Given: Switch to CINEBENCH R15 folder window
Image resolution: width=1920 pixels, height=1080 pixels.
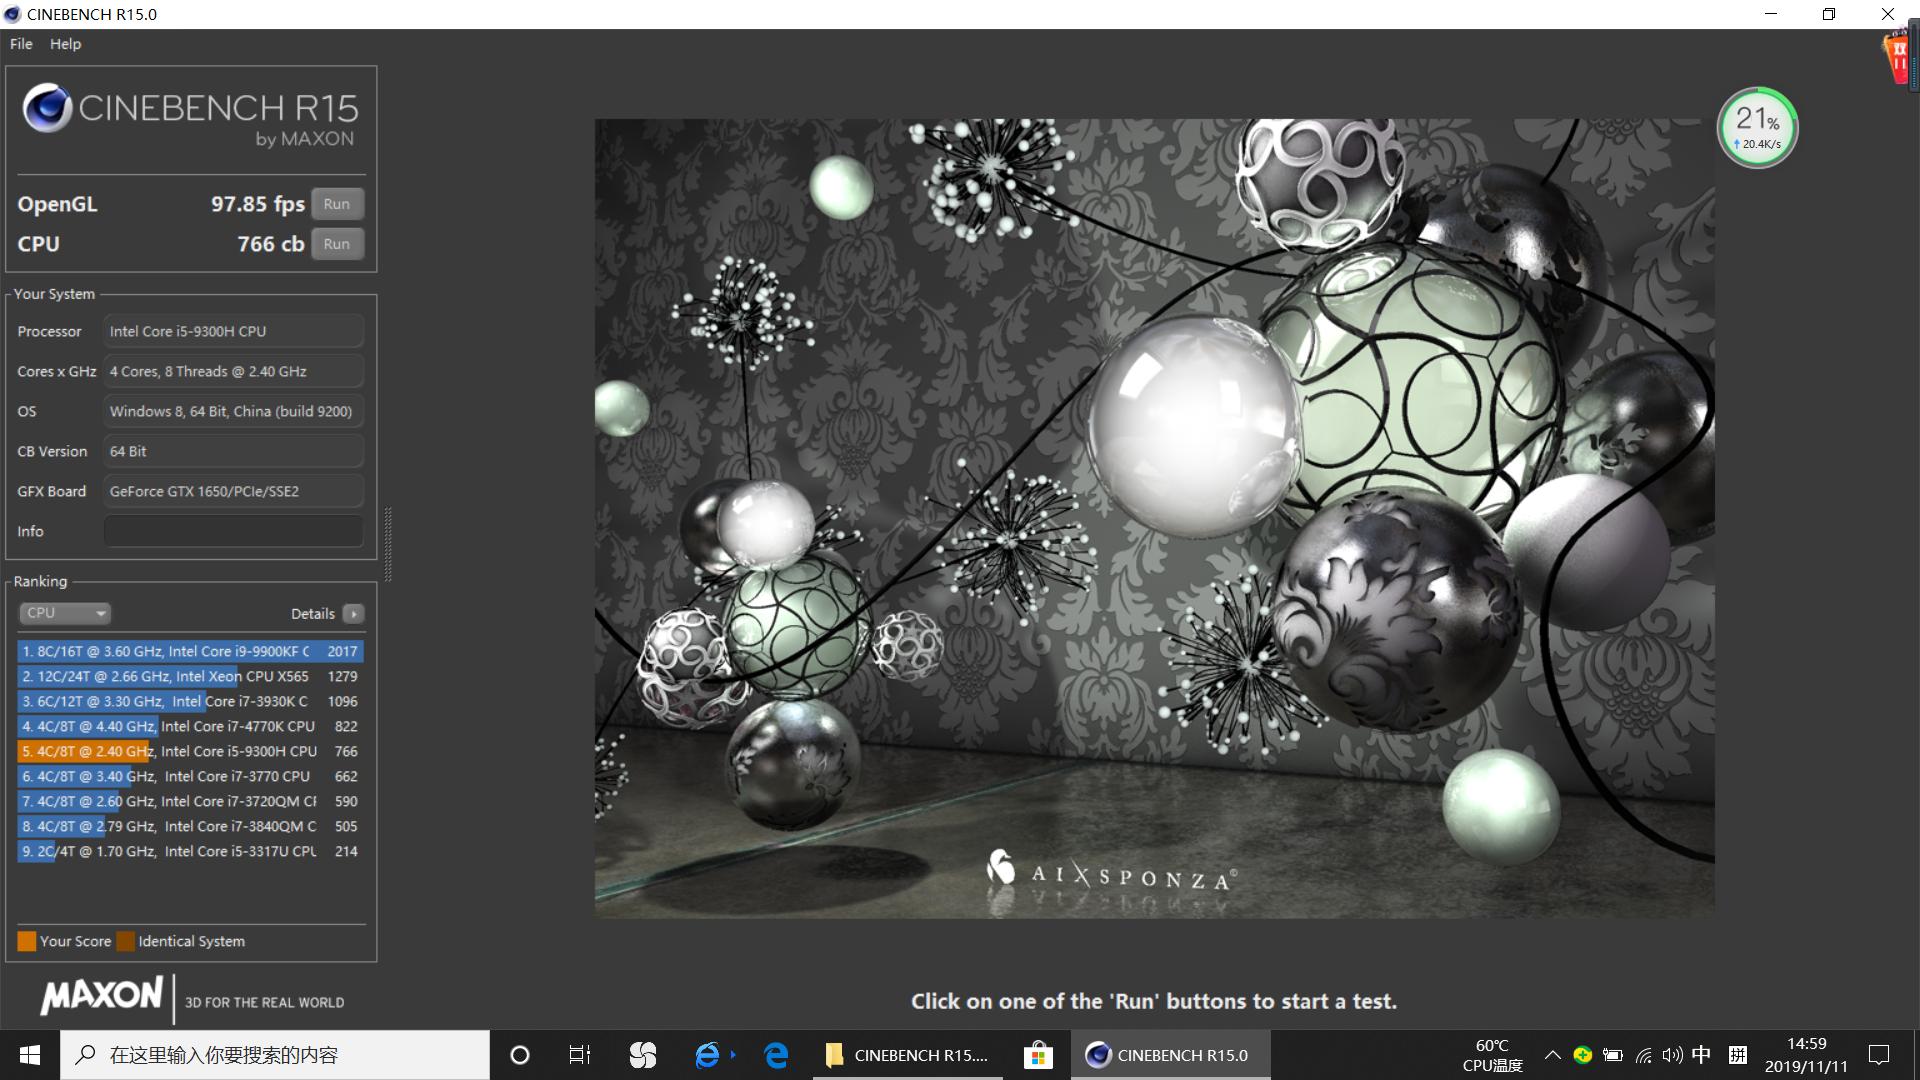Looking at the screenshot, I should click(908, 1055).
